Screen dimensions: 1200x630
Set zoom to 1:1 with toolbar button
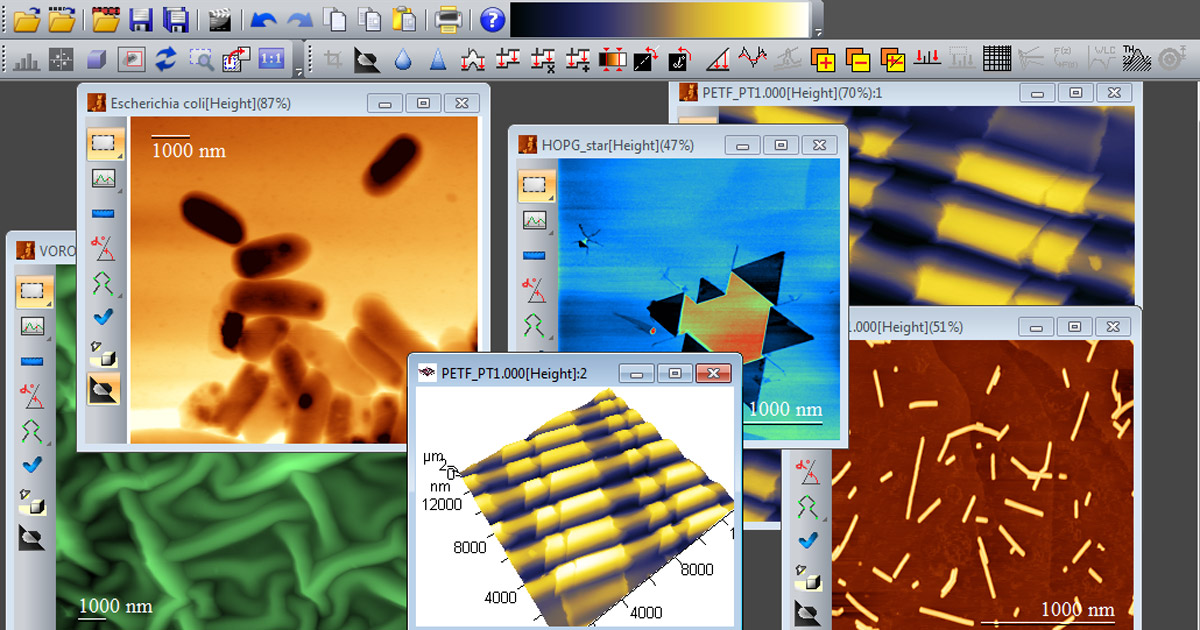[x=271, y=59]
